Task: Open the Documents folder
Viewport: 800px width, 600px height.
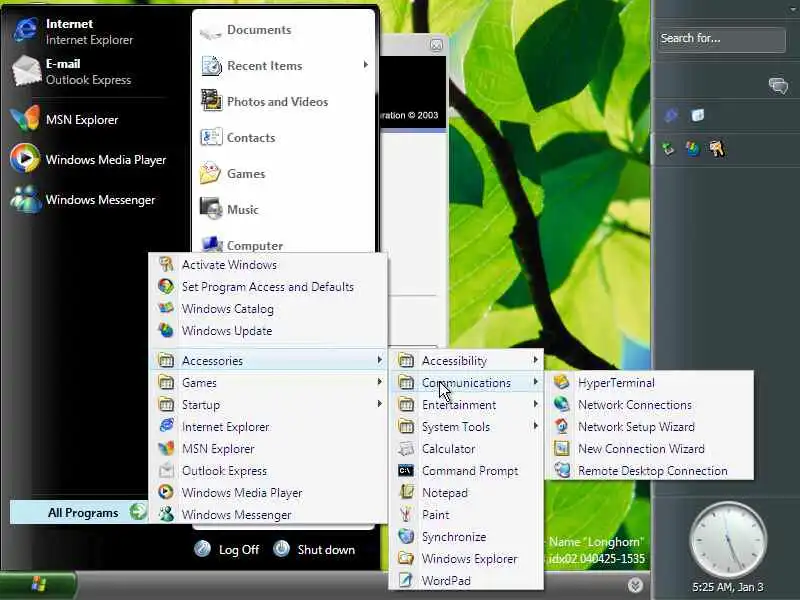Action: 246,31
